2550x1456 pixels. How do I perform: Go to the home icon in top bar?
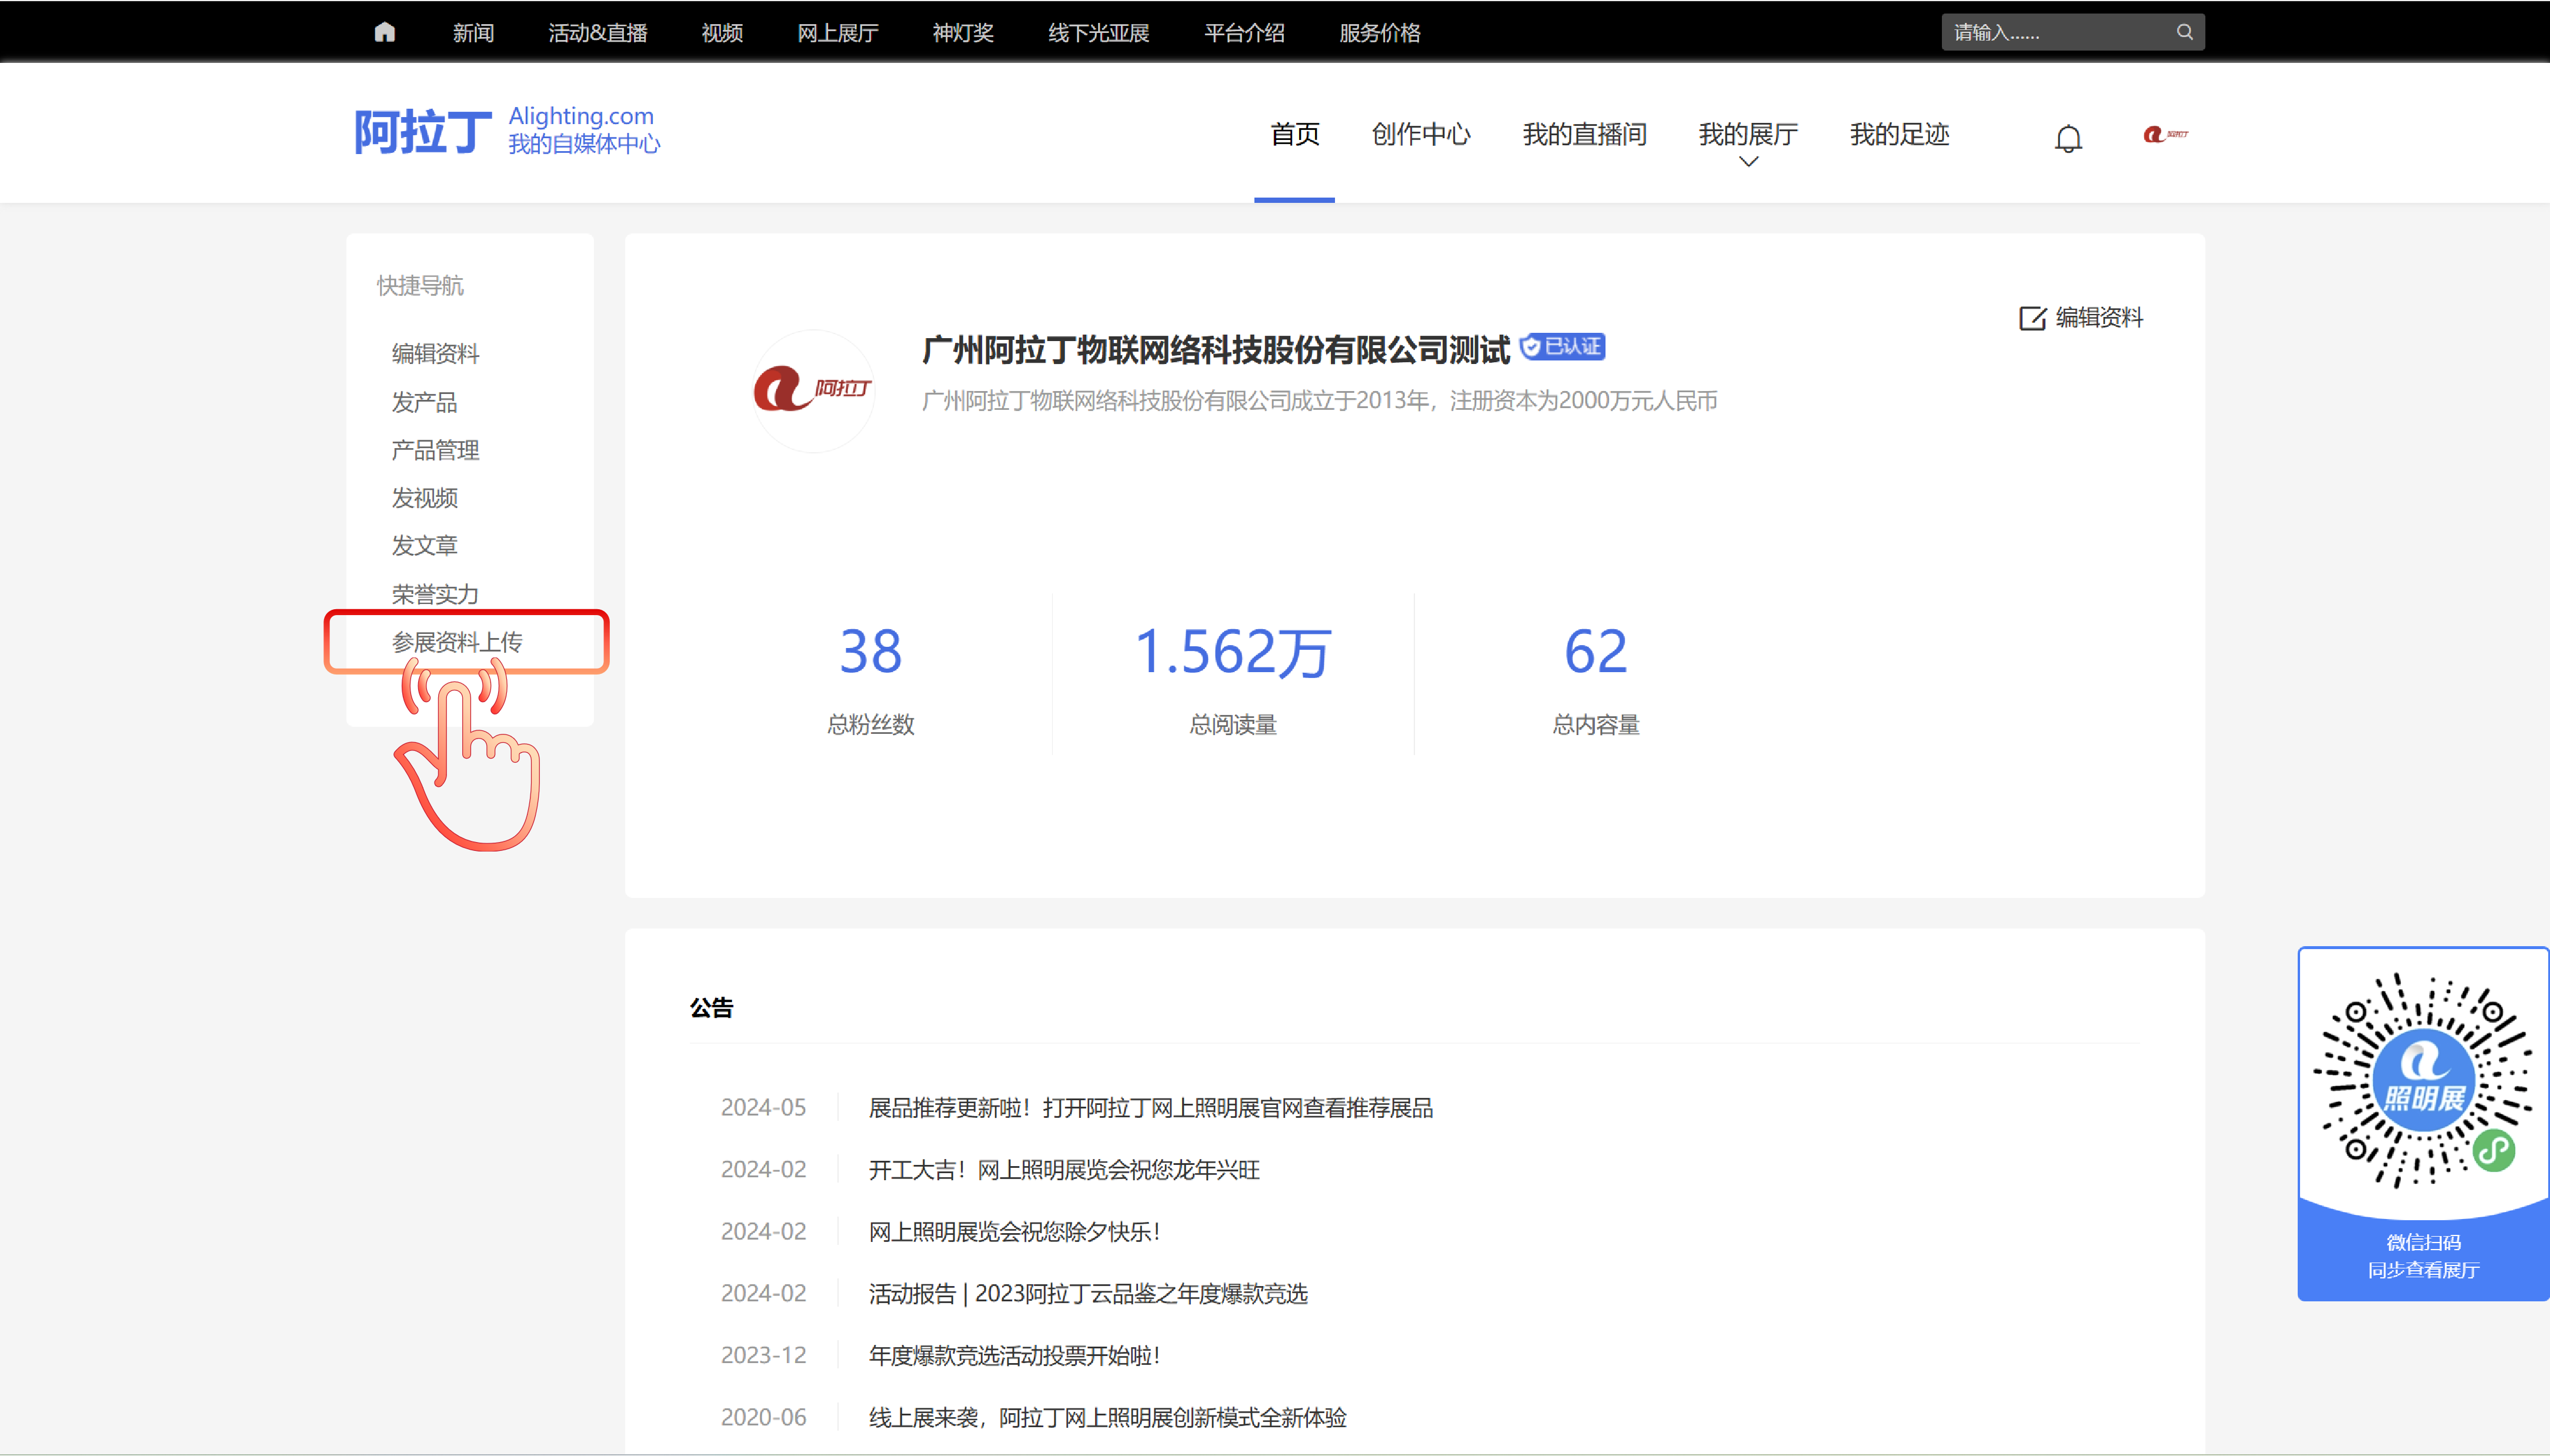coord(385,32)
